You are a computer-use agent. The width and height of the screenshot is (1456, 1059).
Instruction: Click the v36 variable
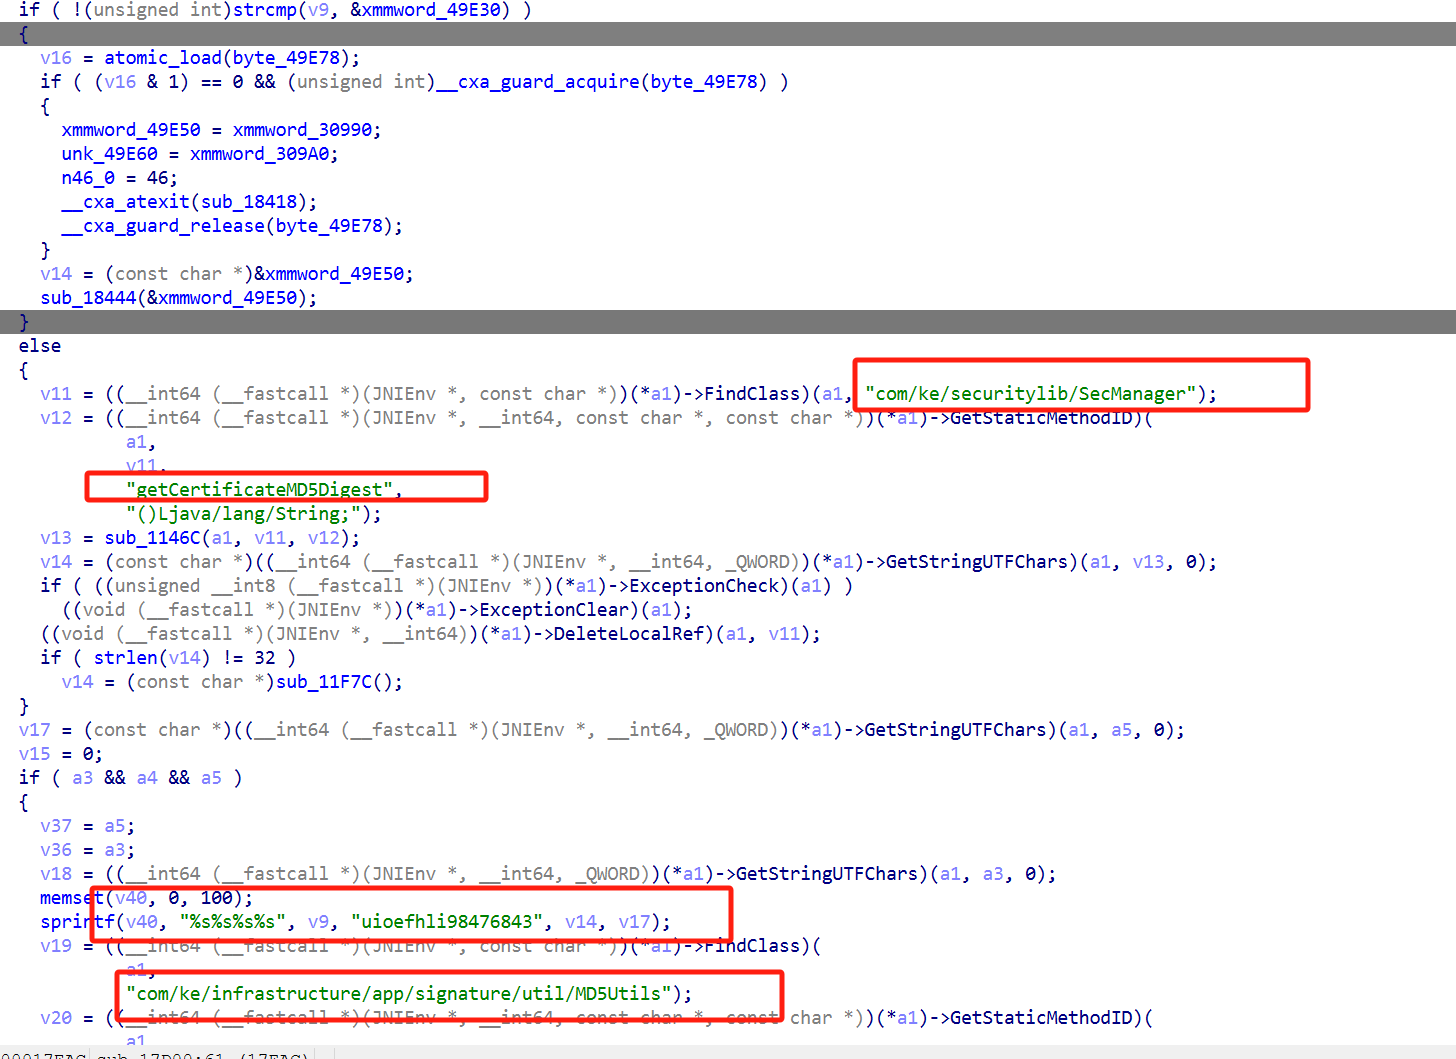pos(56,850)
